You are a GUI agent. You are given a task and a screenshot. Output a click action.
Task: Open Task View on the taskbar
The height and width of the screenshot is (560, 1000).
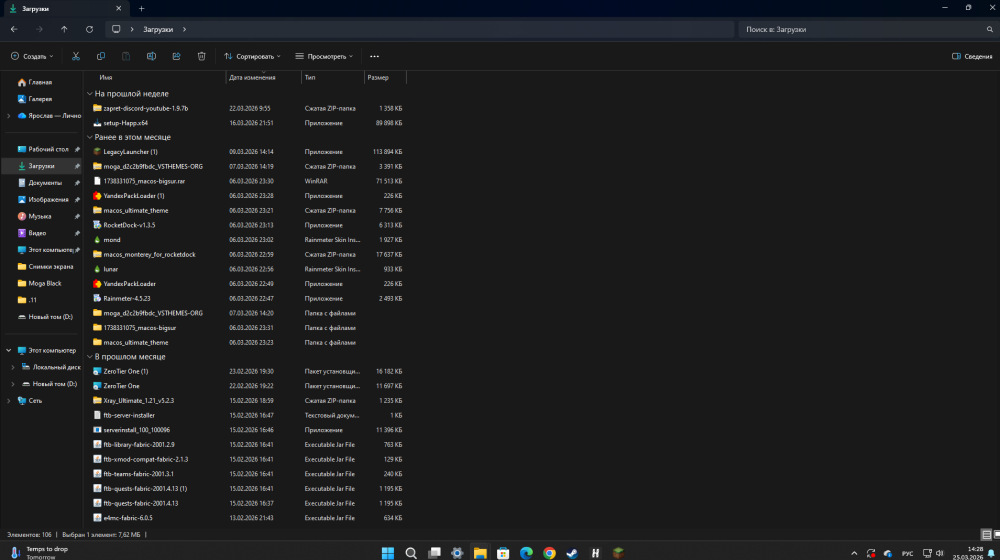[x=434, y=552]
